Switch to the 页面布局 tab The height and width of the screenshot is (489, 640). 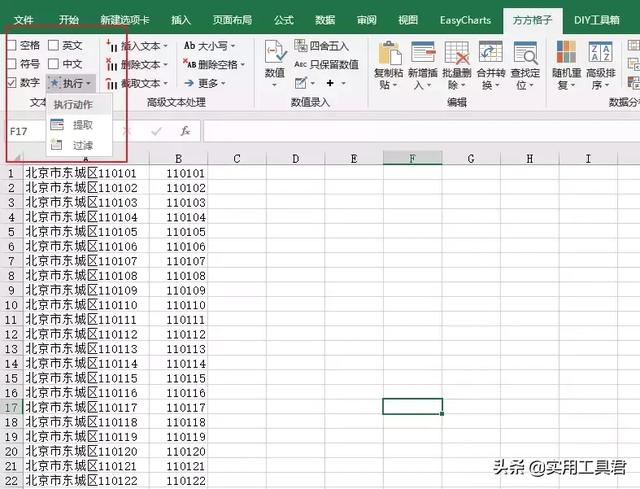[232, 20]
